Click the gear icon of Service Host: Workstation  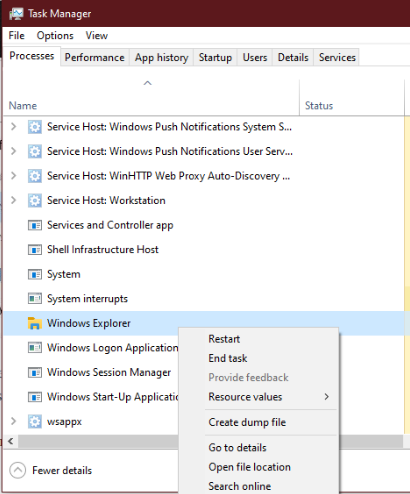click(x=35, y=200)
